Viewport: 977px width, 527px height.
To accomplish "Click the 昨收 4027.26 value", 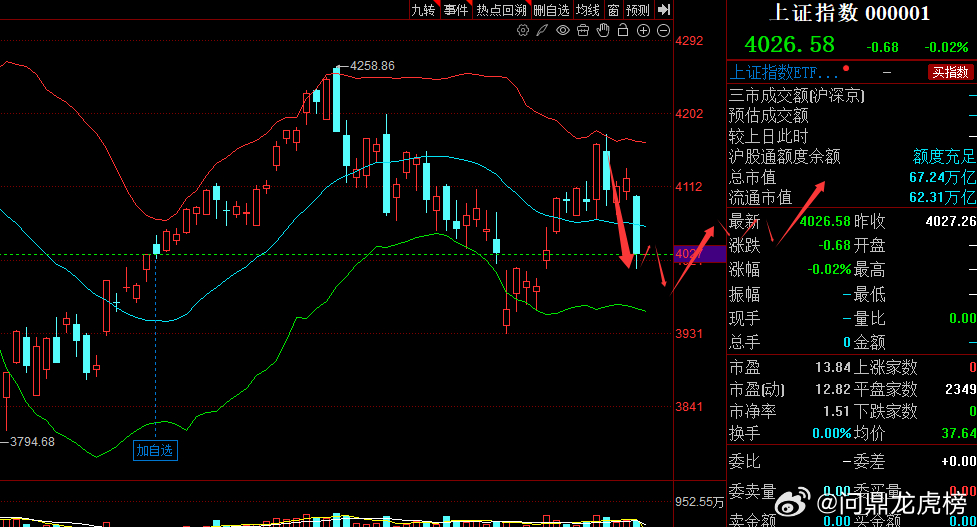I will 950,221.
